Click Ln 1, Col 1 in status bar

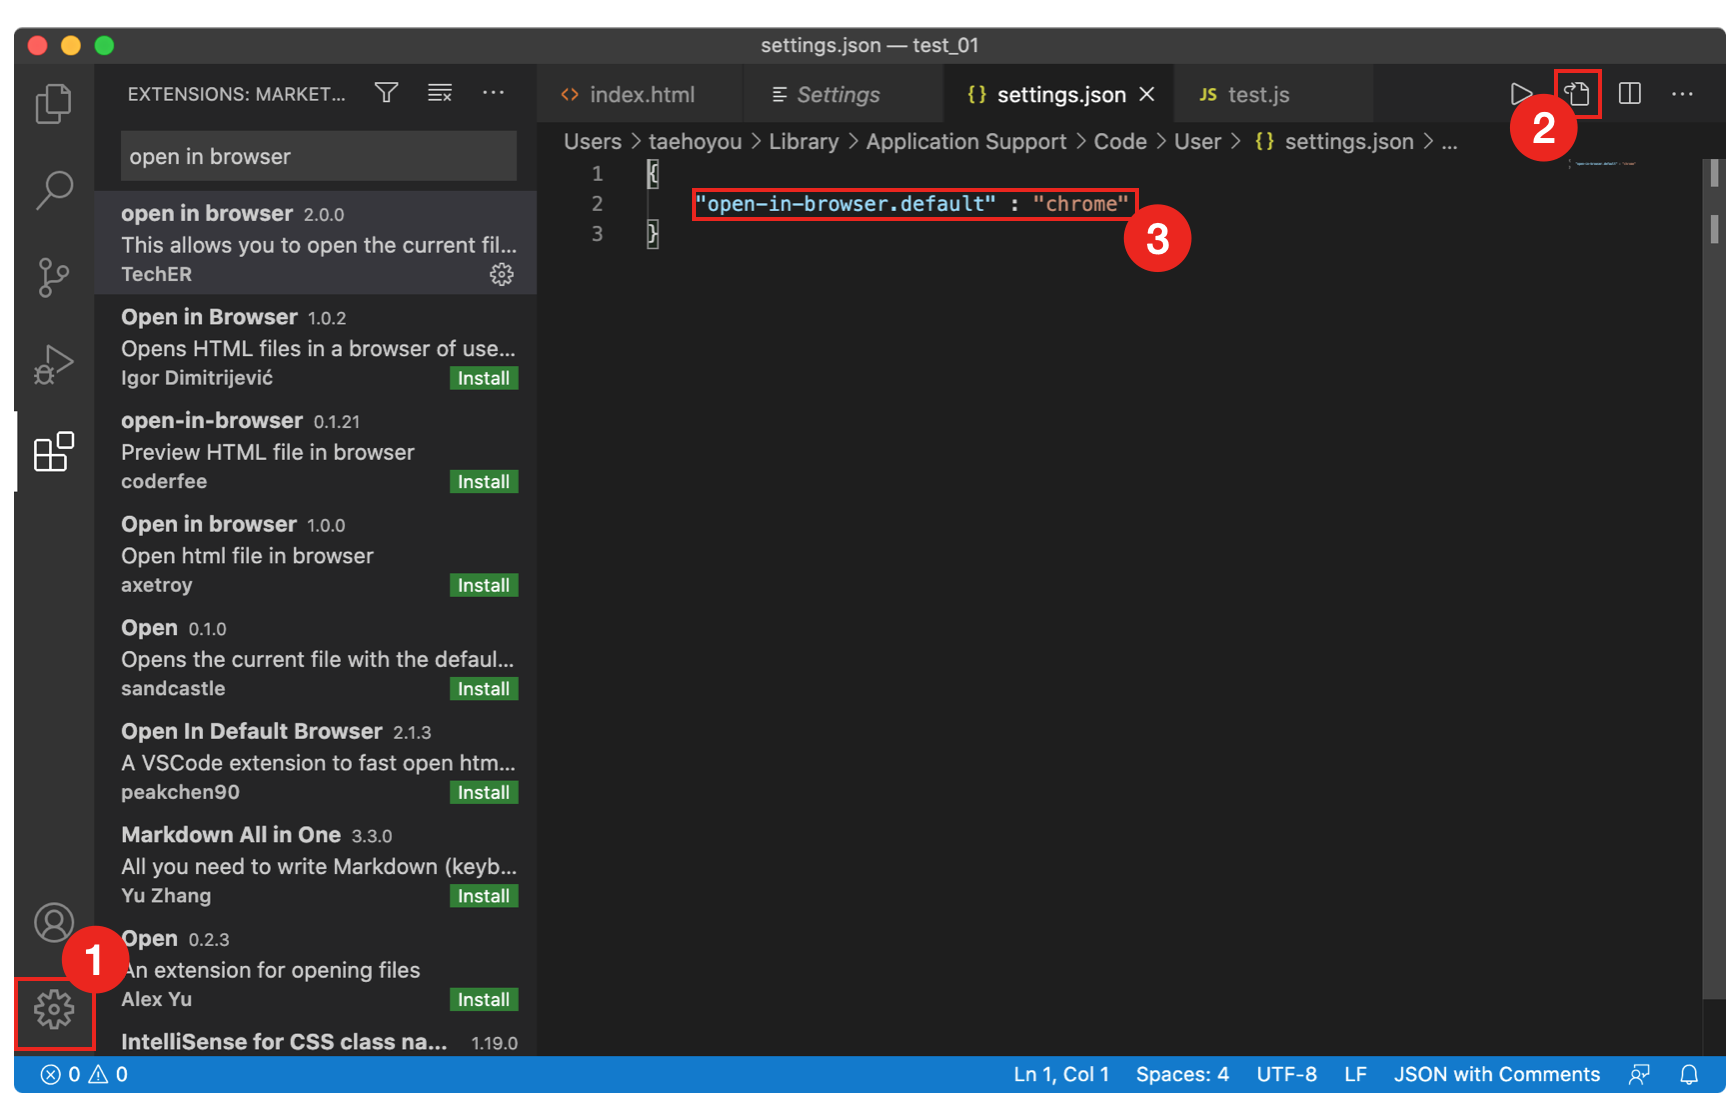tap(1061, 1074)
